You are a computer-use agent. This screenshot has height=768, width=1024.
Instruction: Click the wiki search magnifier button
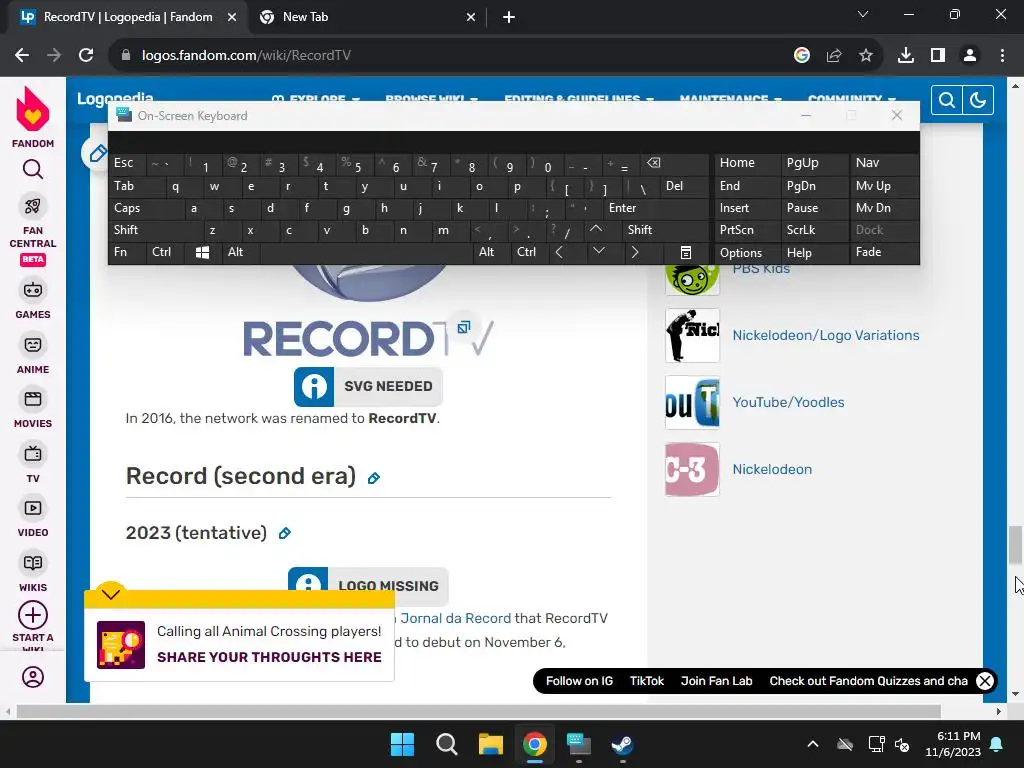[946, 100]
